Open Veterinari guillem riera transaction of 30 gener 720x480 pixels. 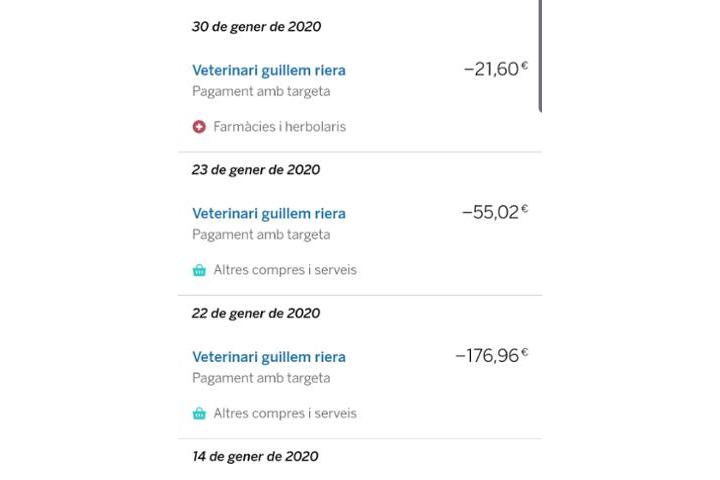268,70
